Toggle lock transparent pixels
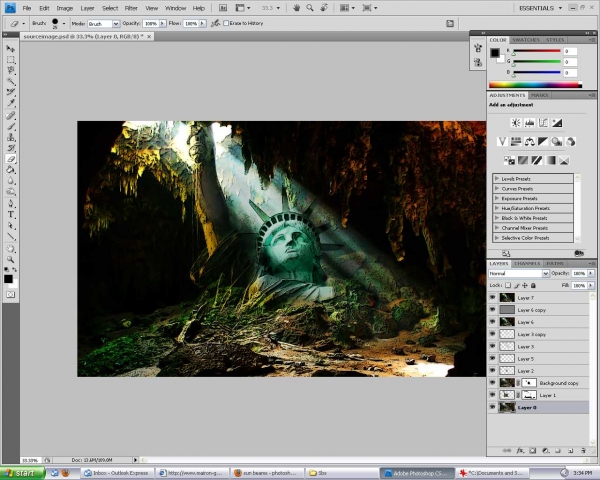 pos(508,286)
